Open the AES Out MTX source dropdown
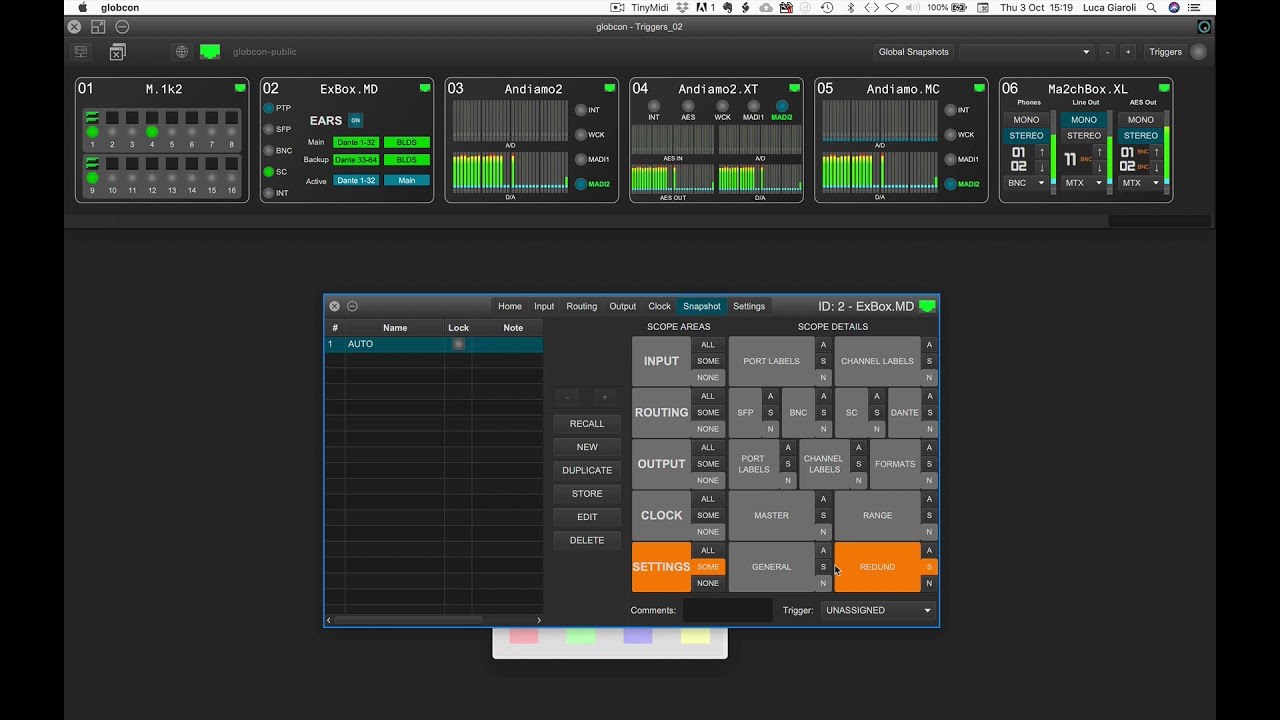 click(1141, 183)
